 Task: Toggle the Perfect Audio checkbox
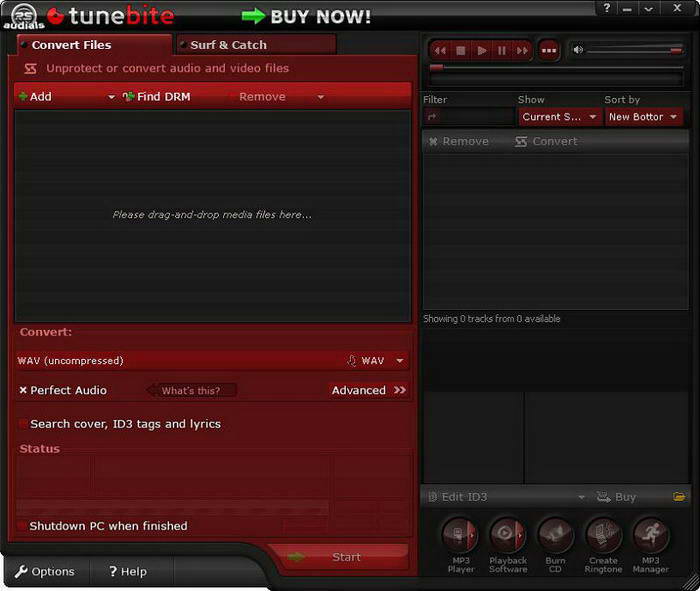23,390
